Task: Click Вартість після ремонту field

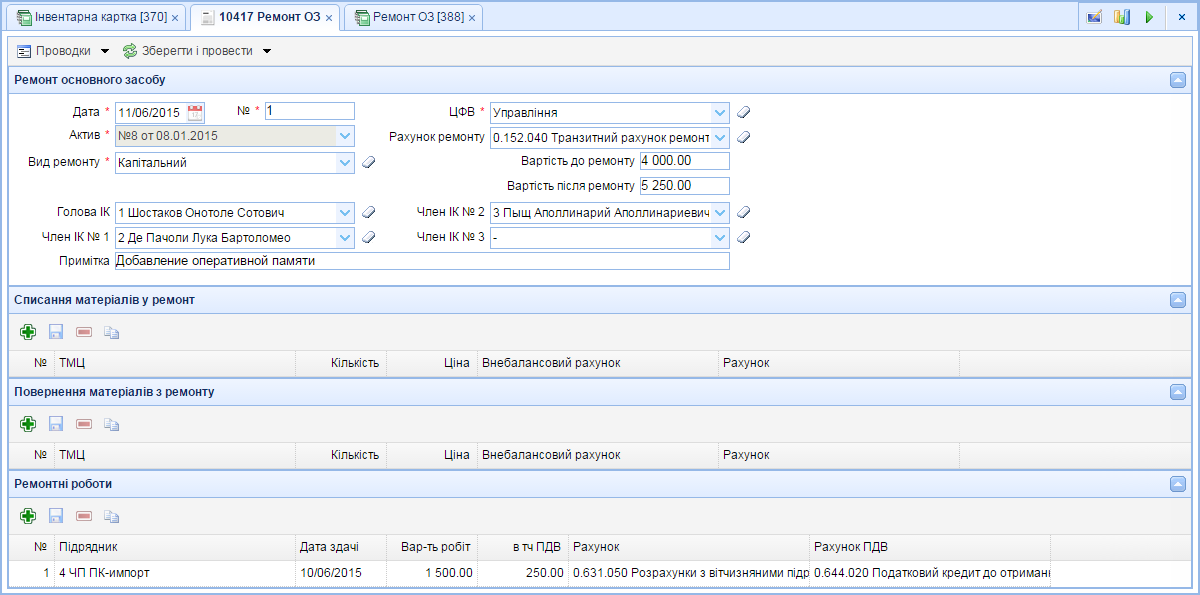Action: [685, 186]
